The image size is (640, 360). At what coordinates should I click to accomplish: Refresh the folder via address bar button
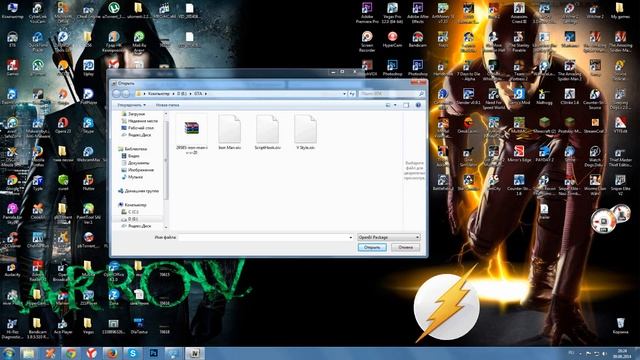tap(352, 94)
